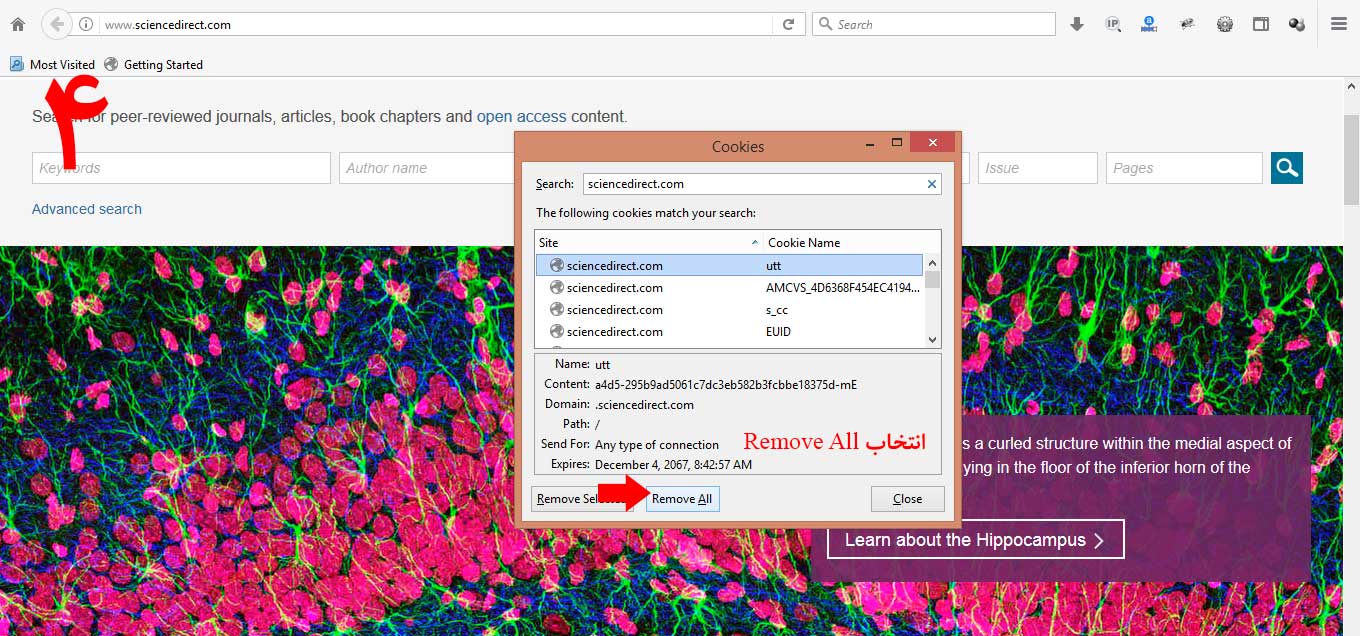Show site identity information icon
This screenshot has width=1360, height=636.
coord(87,24)
